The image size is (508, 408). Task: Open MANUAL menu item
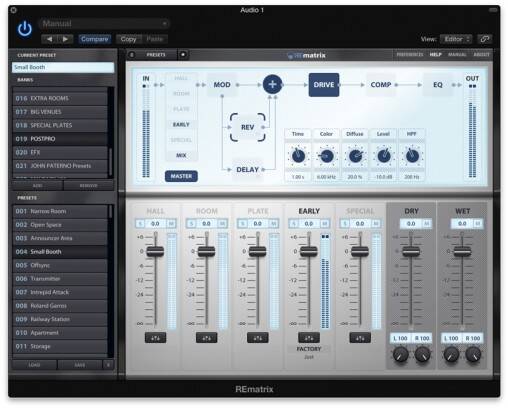(x=457, y=54)
